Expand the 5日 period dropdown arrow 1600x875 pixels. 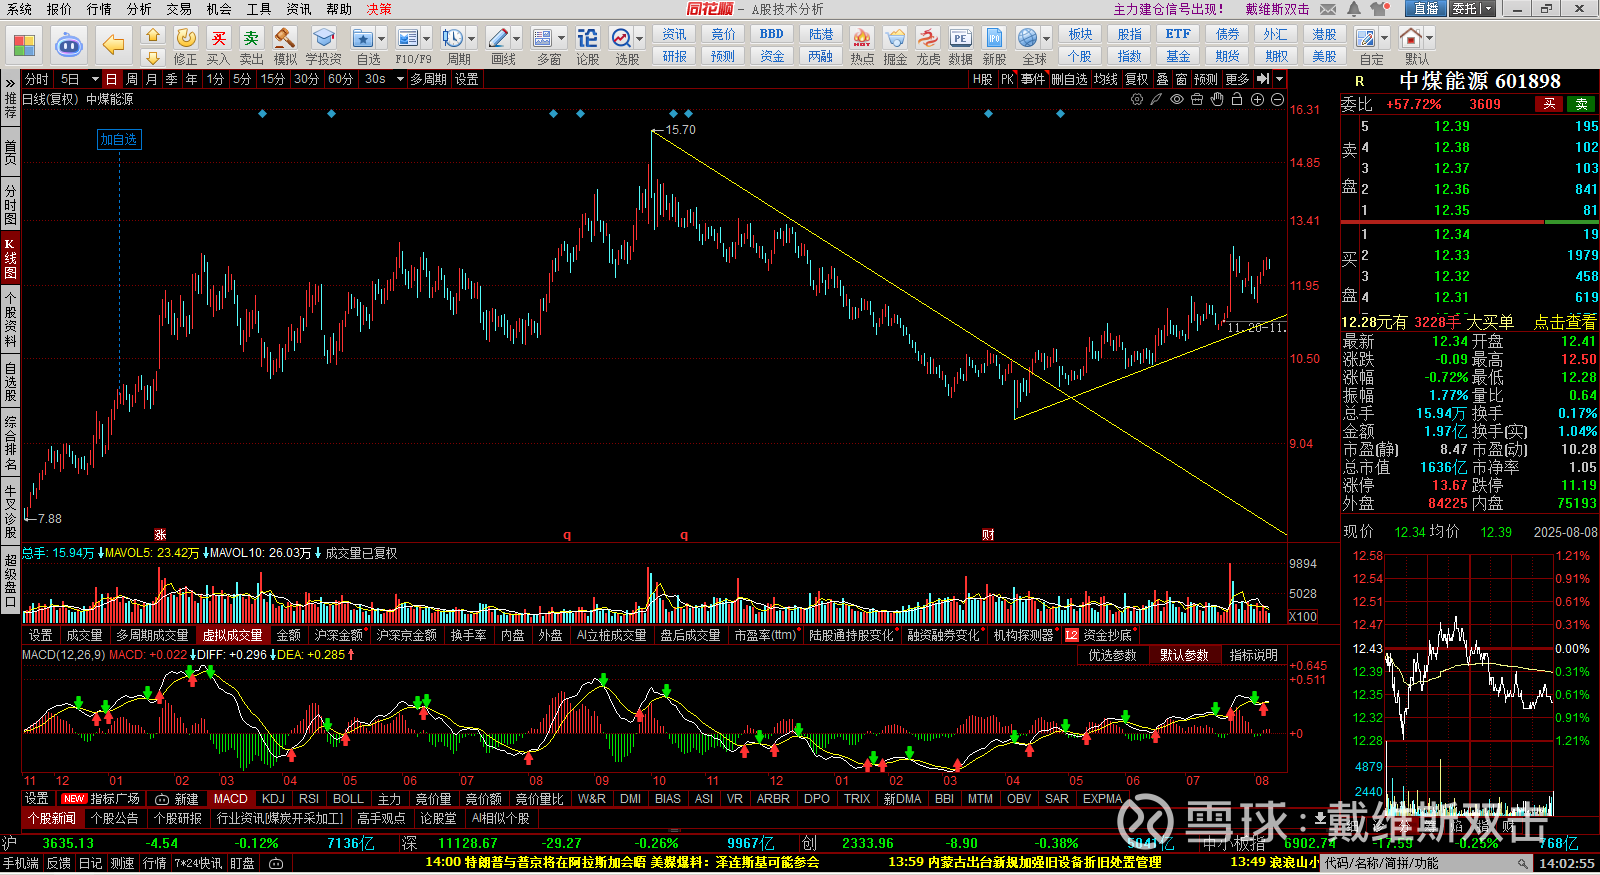click(95, 79)
